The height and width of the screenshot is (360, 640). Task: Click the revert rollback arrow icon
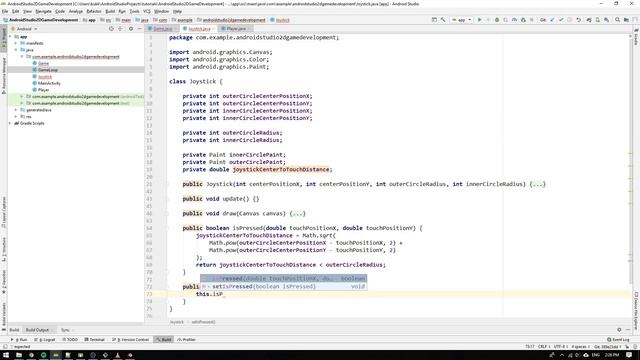click(x=578, y=20)
